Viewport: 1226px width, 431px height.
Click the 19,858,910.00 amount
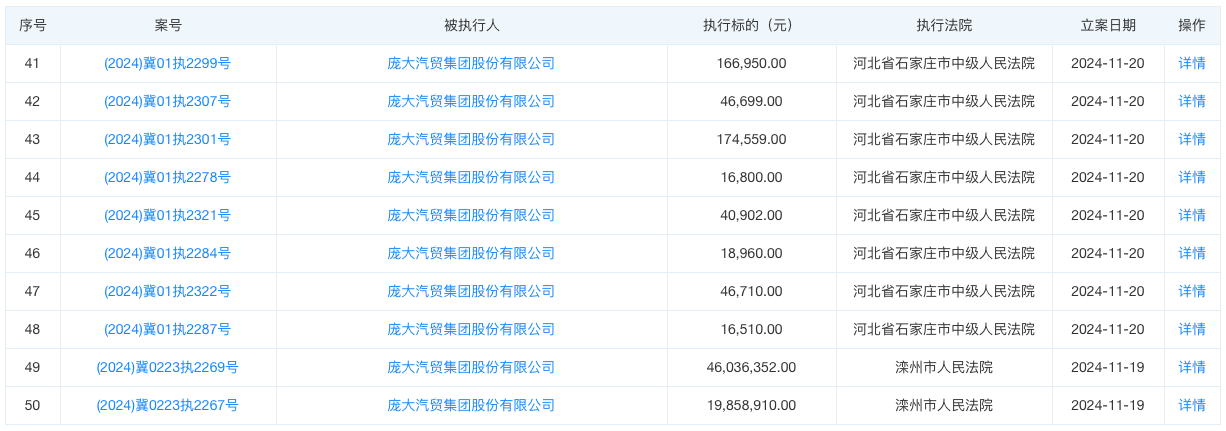[751, 405]
